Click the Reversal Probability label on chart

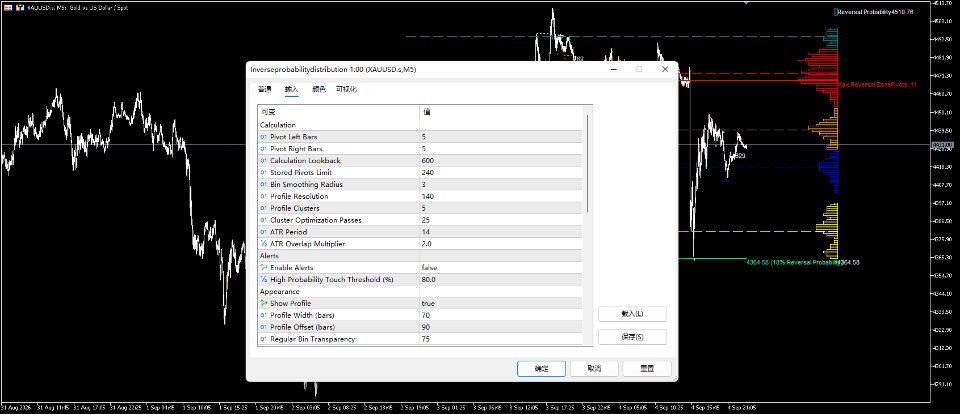tap(876, 12)
